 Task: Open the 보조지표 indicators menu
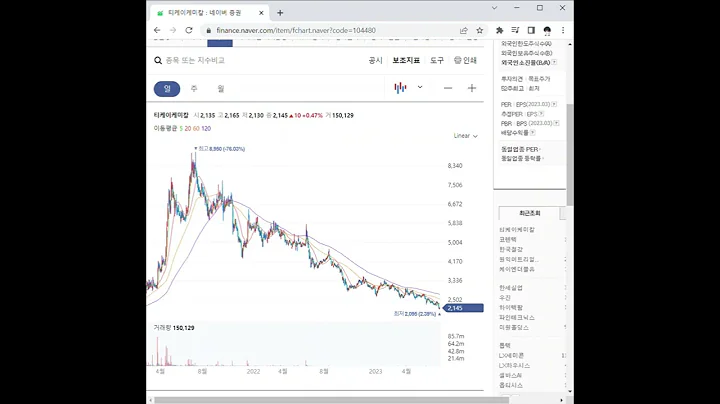(406, 60)
